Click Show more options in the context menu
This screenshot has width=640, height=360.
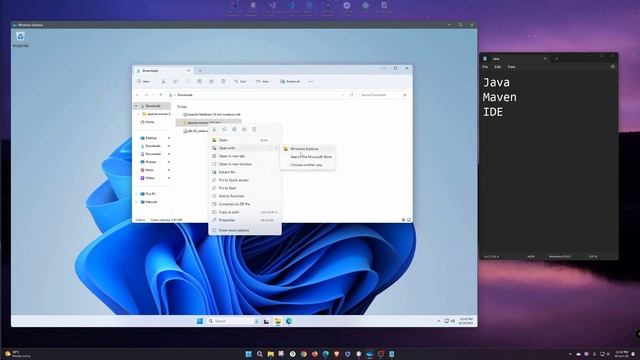point(245,230)
